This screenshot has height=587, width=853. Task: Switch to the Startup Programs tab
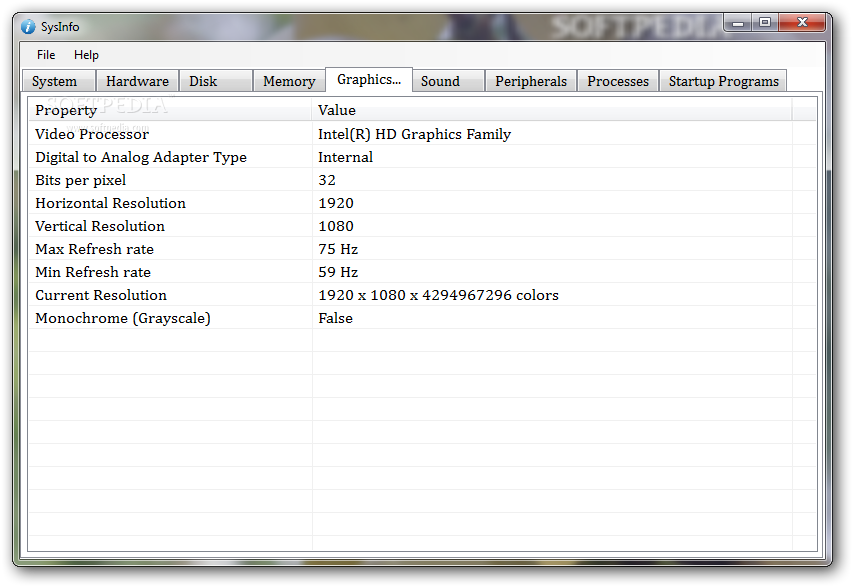723,81
